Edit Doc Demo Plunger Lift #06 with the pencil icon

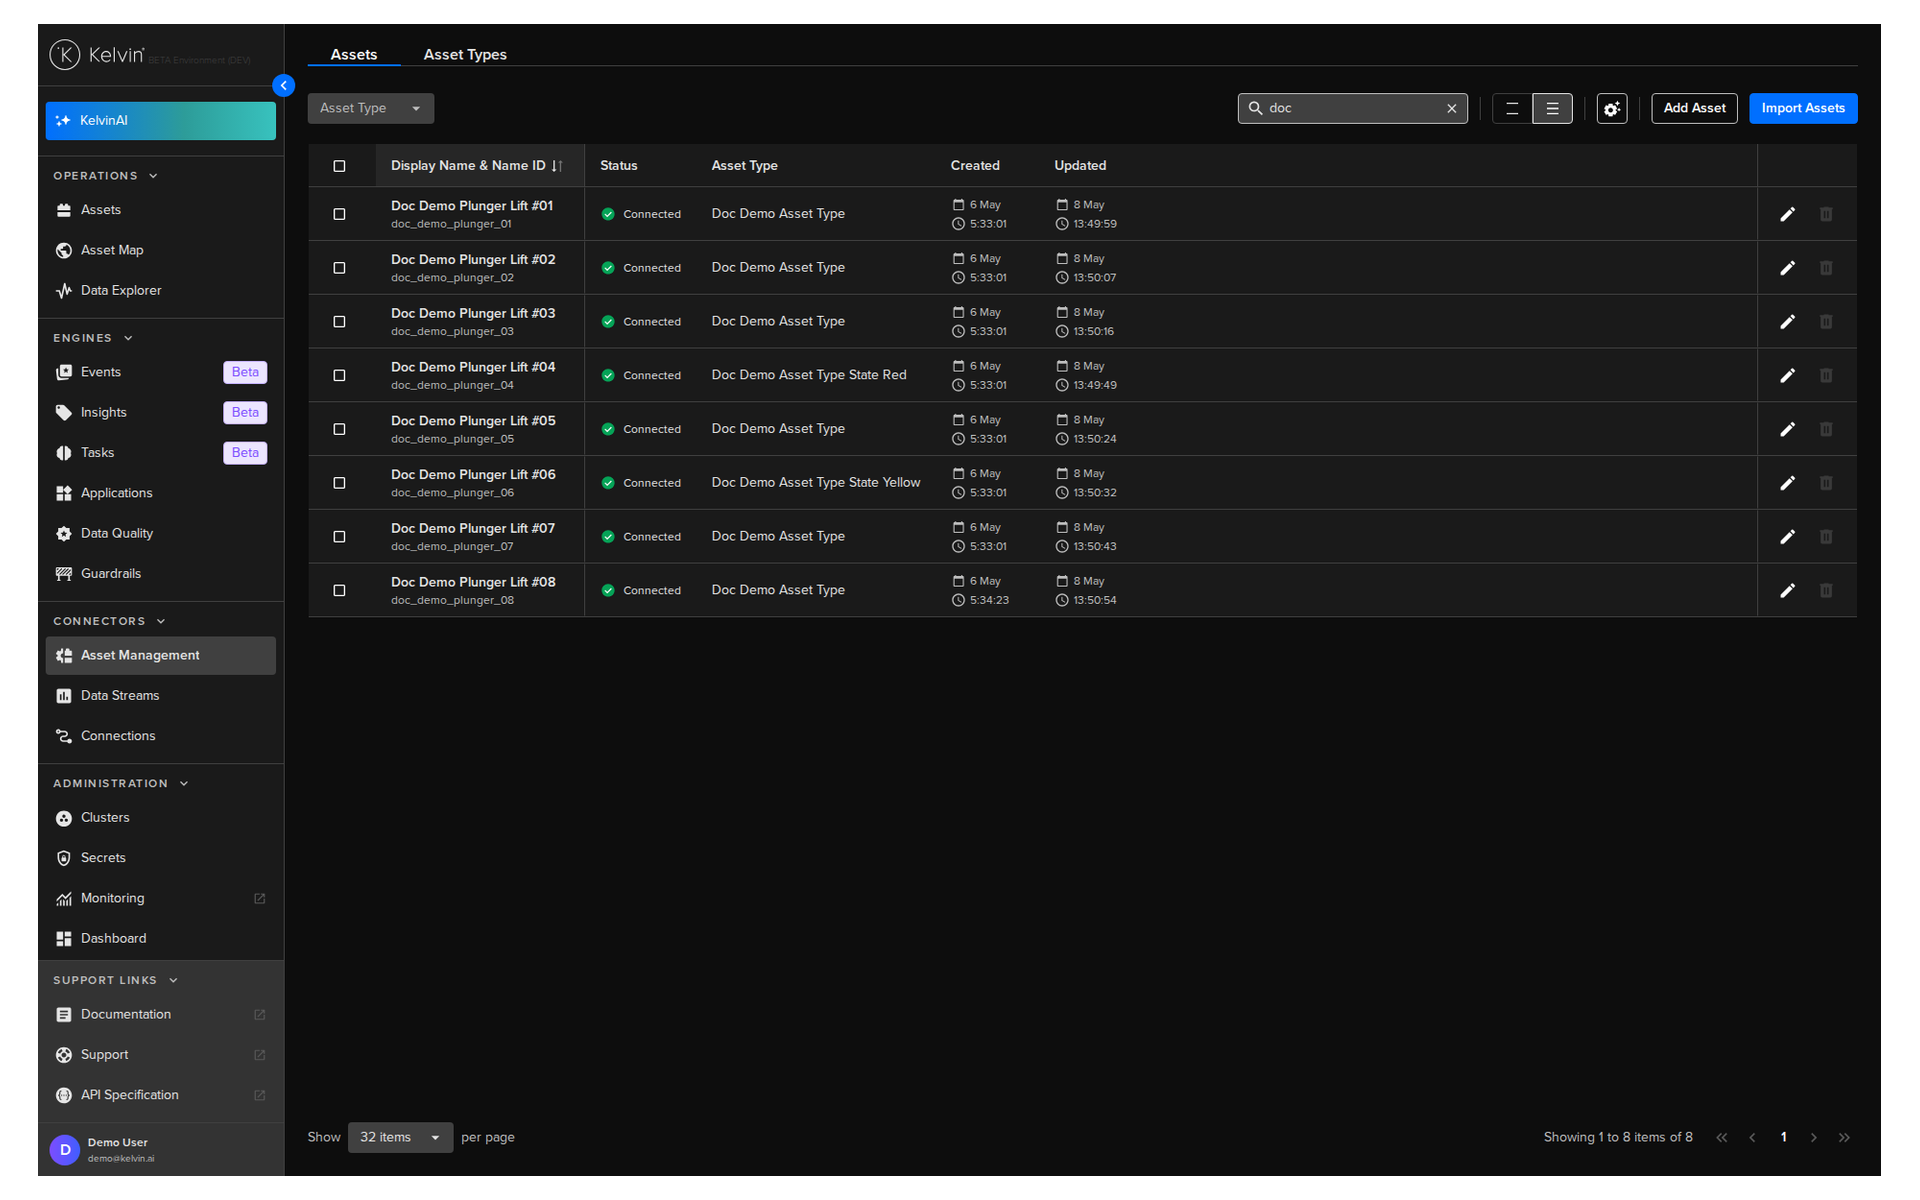1787,483
